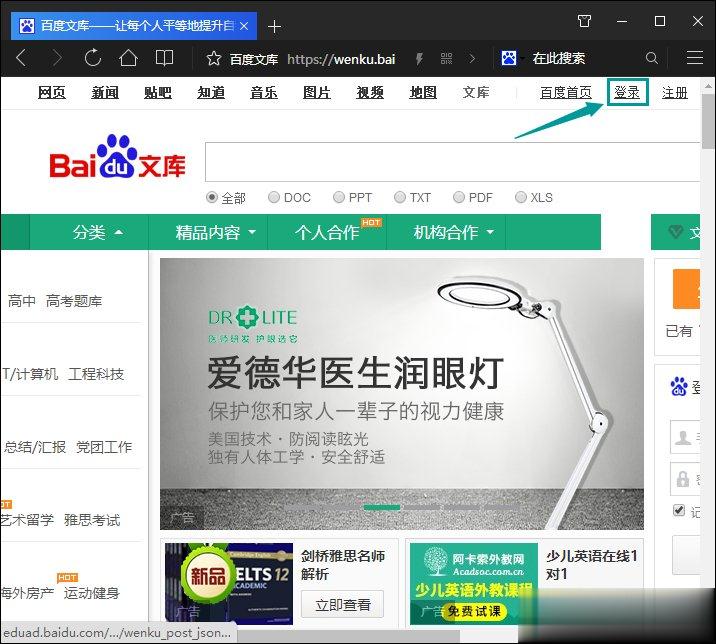Click the magnifier search icon

(652, 58)
